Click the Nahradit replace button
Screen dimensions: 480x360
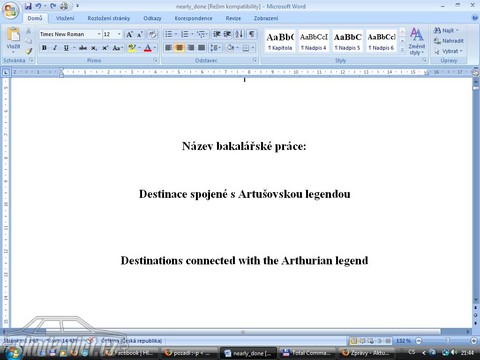tap(449, 41)
